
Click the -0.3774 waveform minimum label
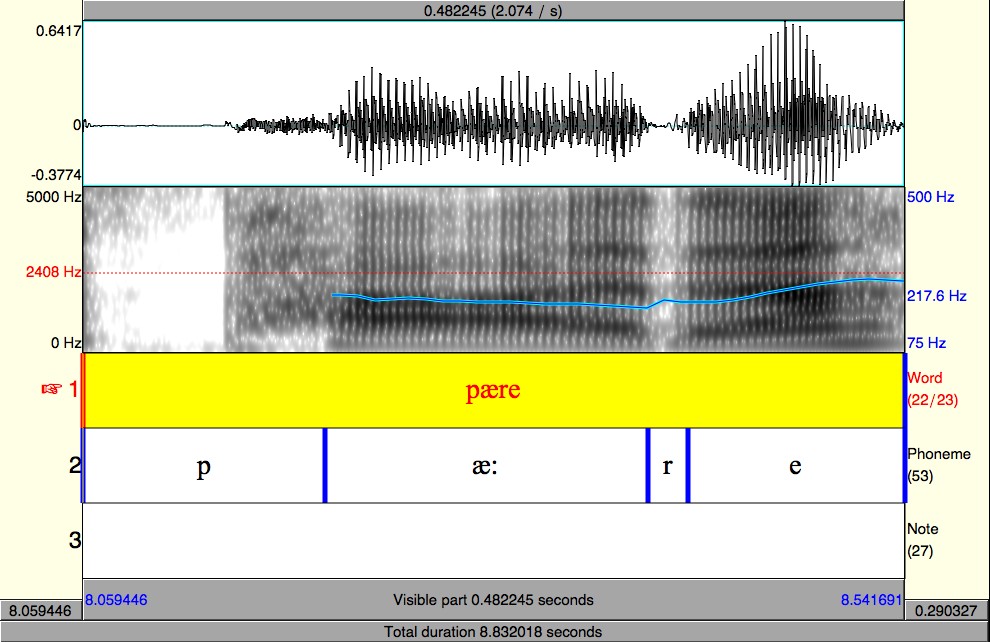pyautogui.click(x=56, y=174)
